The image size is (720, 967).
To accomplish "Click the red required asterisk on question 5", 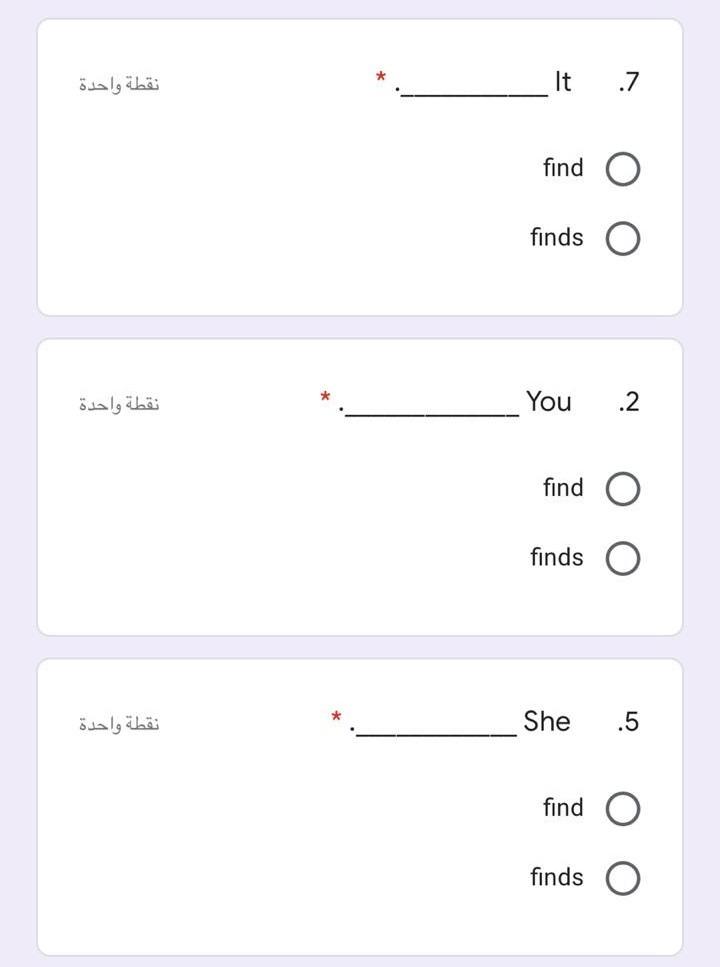I will coord(335,715).
